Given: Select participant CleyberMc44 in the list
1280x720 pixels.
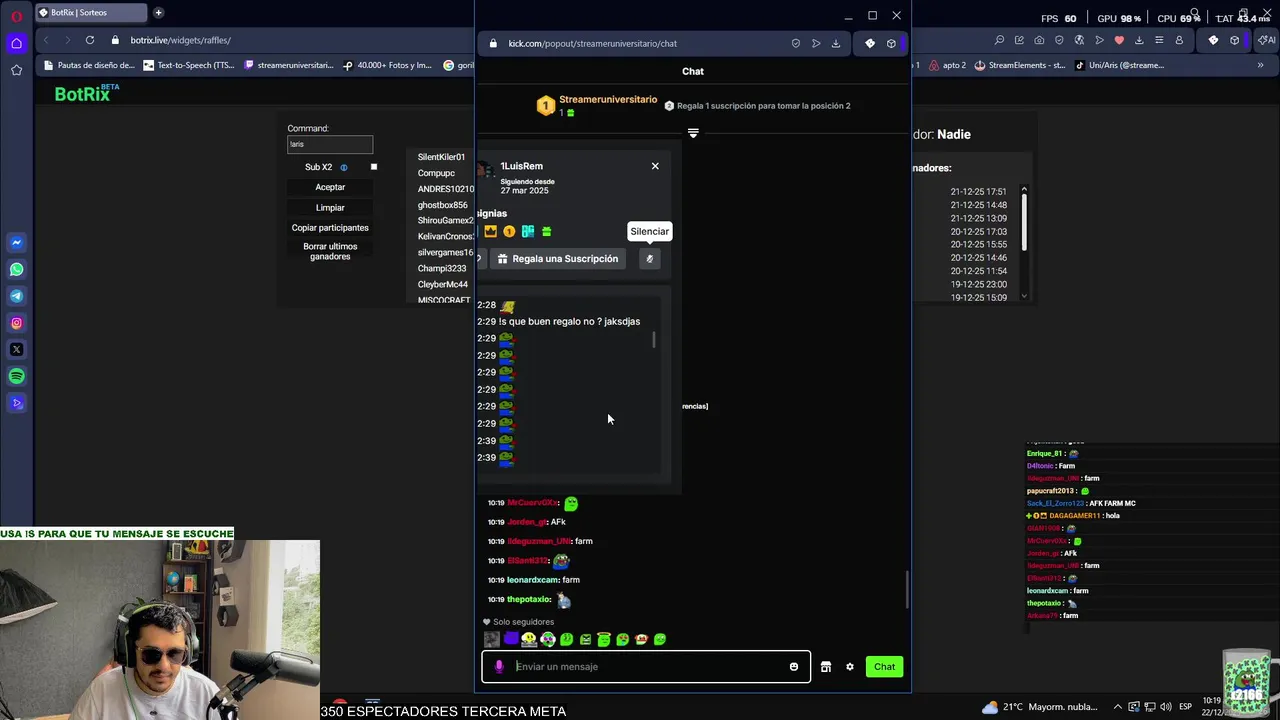Looking at the screenshot, I should point(443,284).
